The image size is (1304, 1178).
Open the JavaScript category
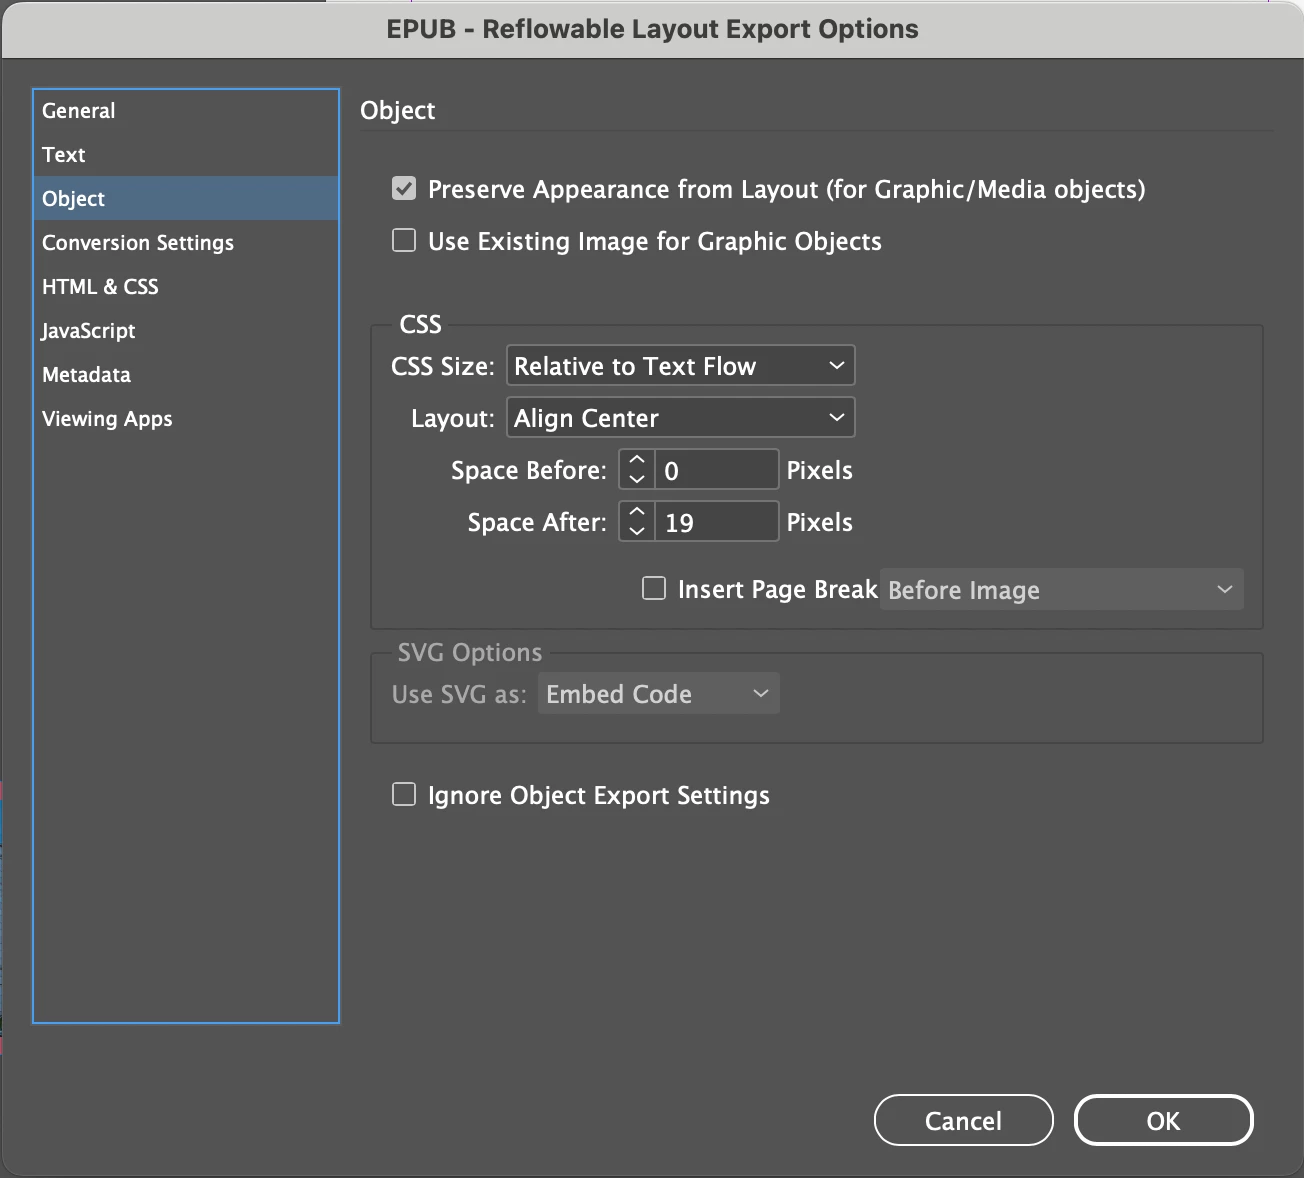(185, 331)
